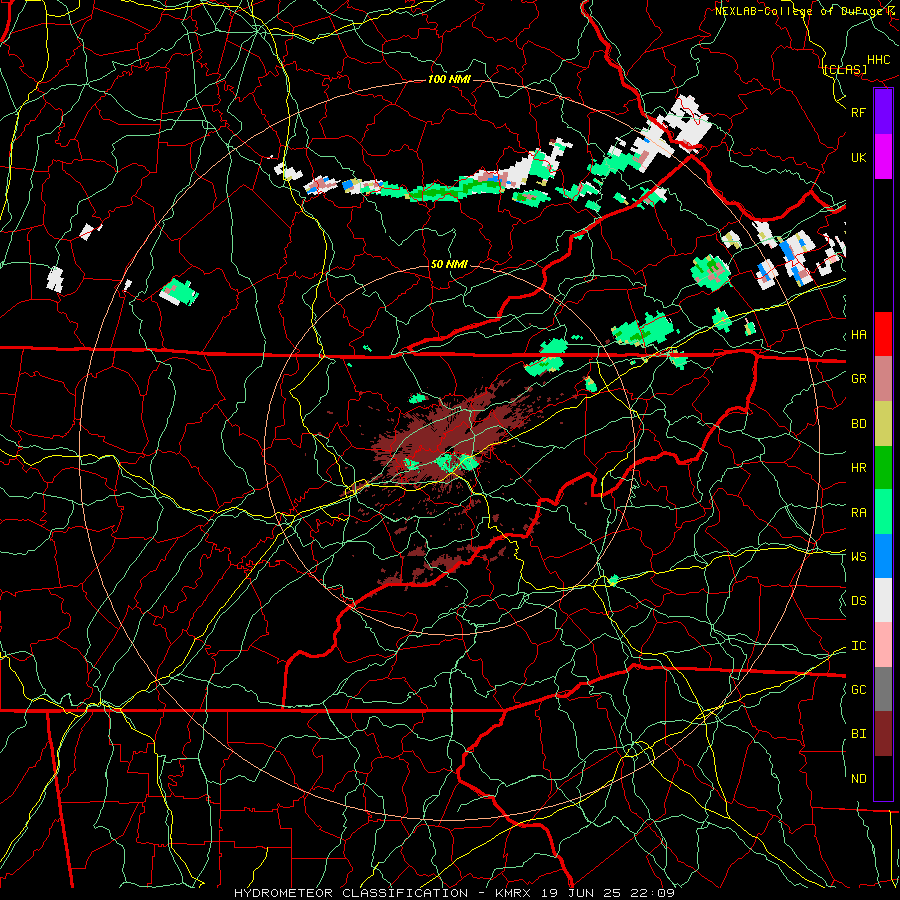Click the 'WS' legend label text
The image size is (900, 900).
coord(858,557)
